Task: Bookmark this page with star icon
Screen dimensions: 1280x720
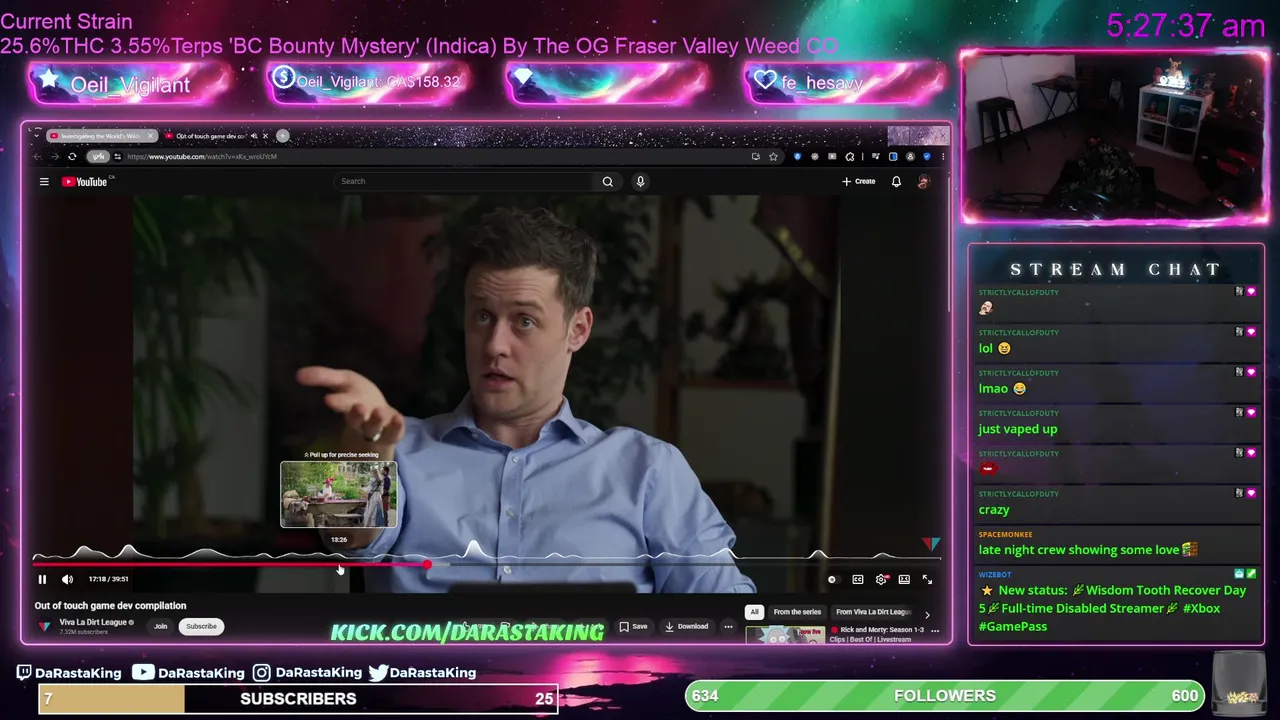Action: pos(773,156)
